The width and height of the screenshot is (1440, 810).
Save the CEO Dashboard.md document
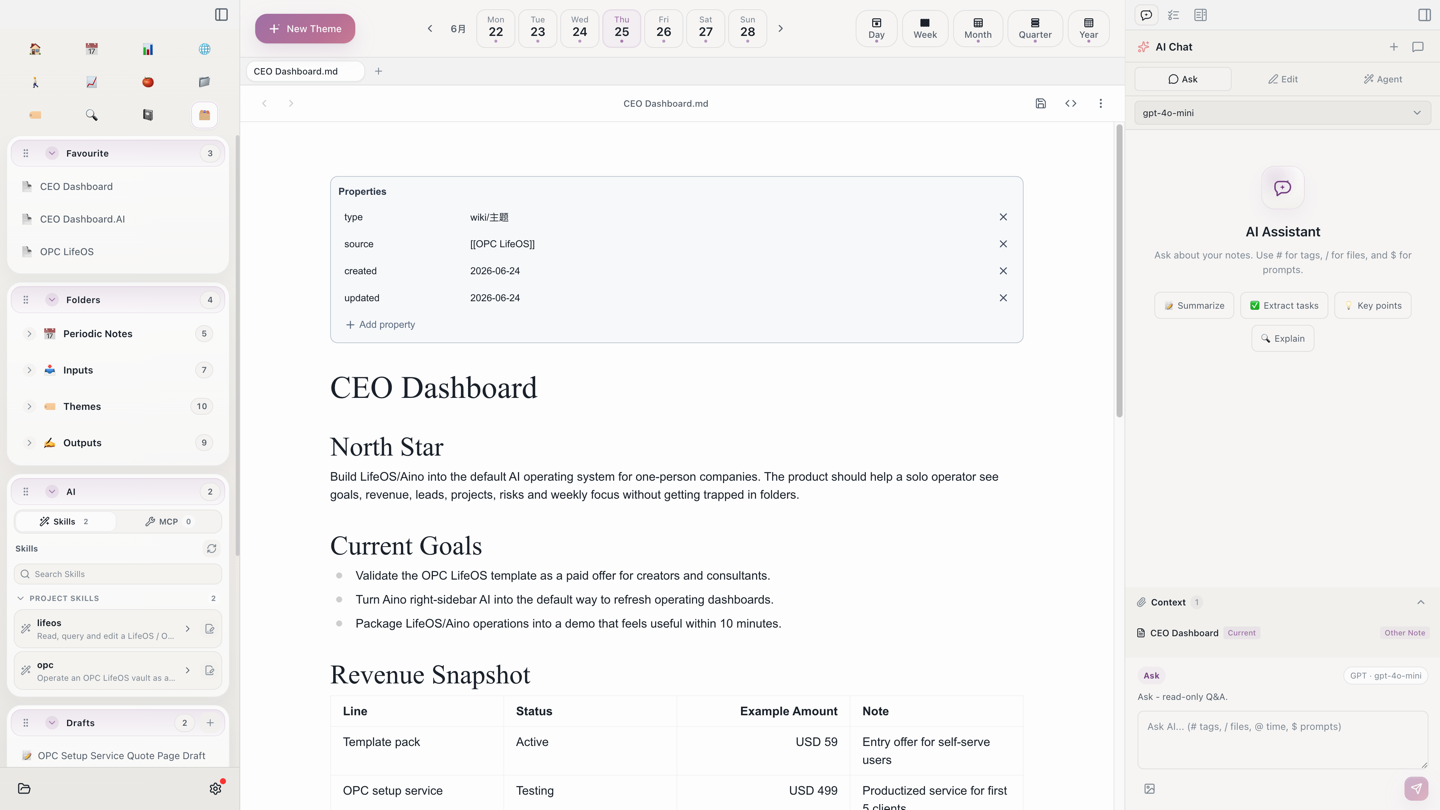(x=1040, y=103)
